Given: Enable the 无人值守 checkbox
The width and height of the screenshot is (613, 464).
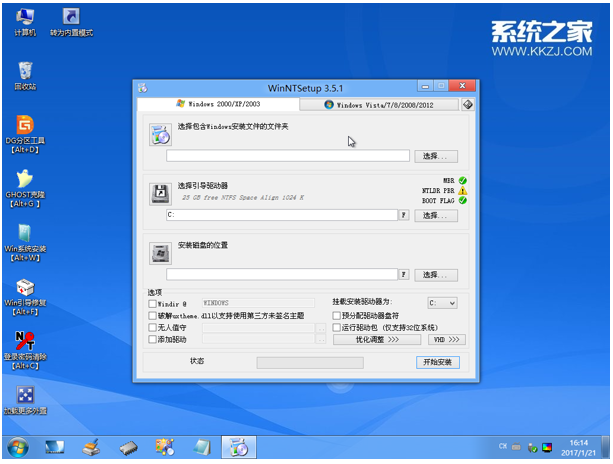Looking at the screenshot, I should point(152,328).
